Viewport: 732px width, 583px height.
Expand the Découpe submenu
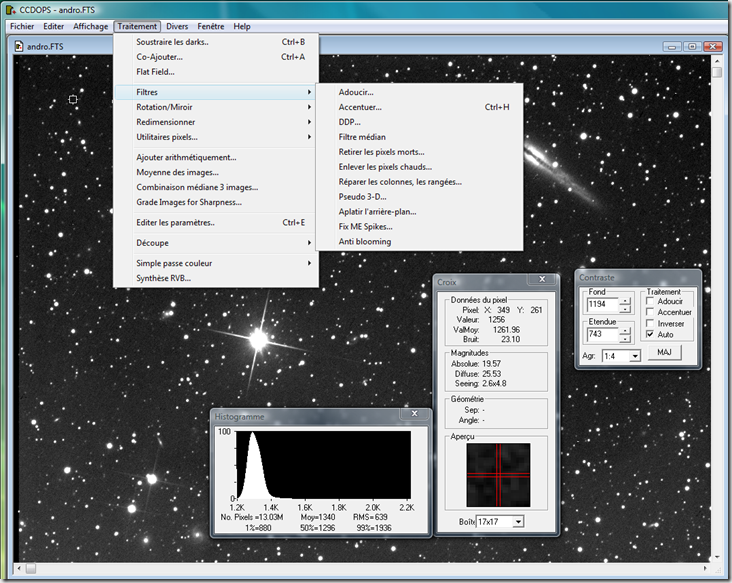click(217, 243)
